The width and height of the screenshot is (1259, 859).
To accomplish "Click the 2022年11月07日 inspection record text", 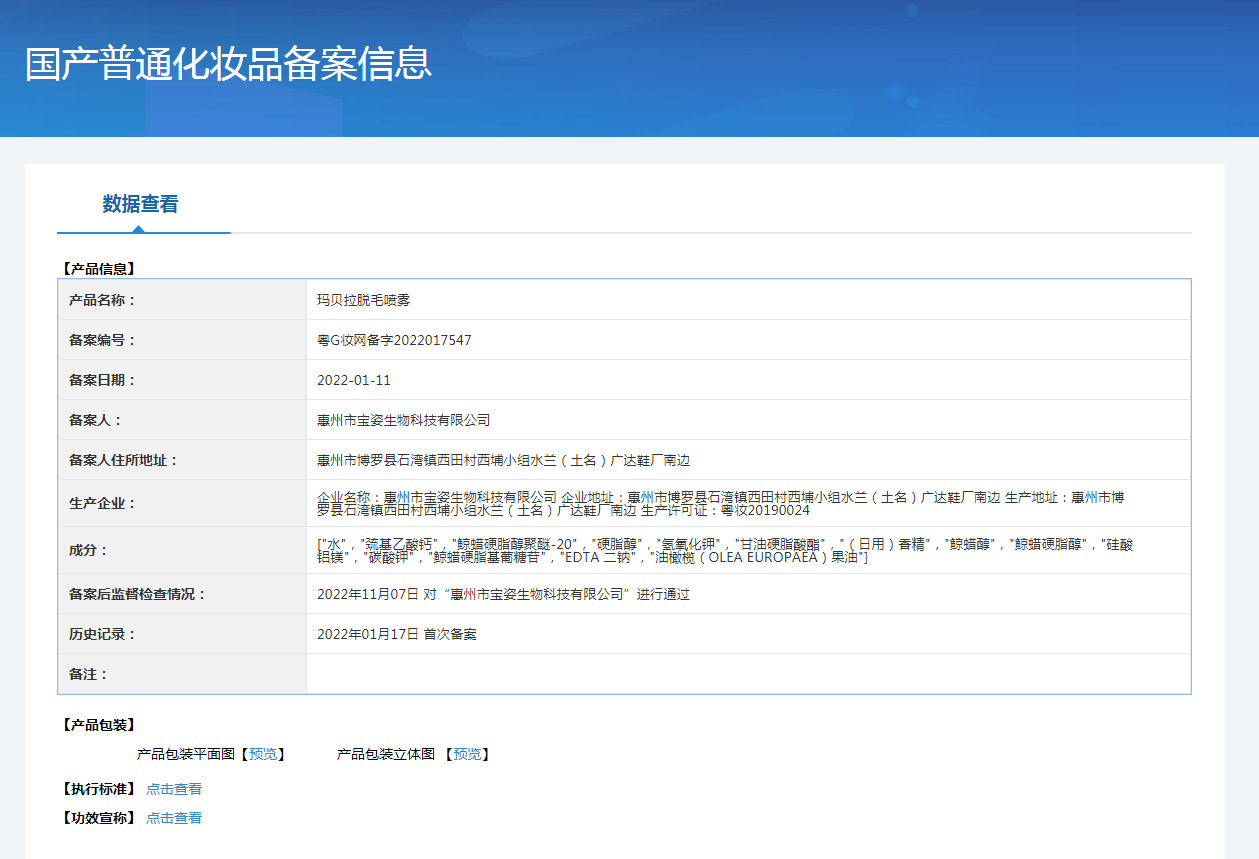I will (x=503, y=594).
